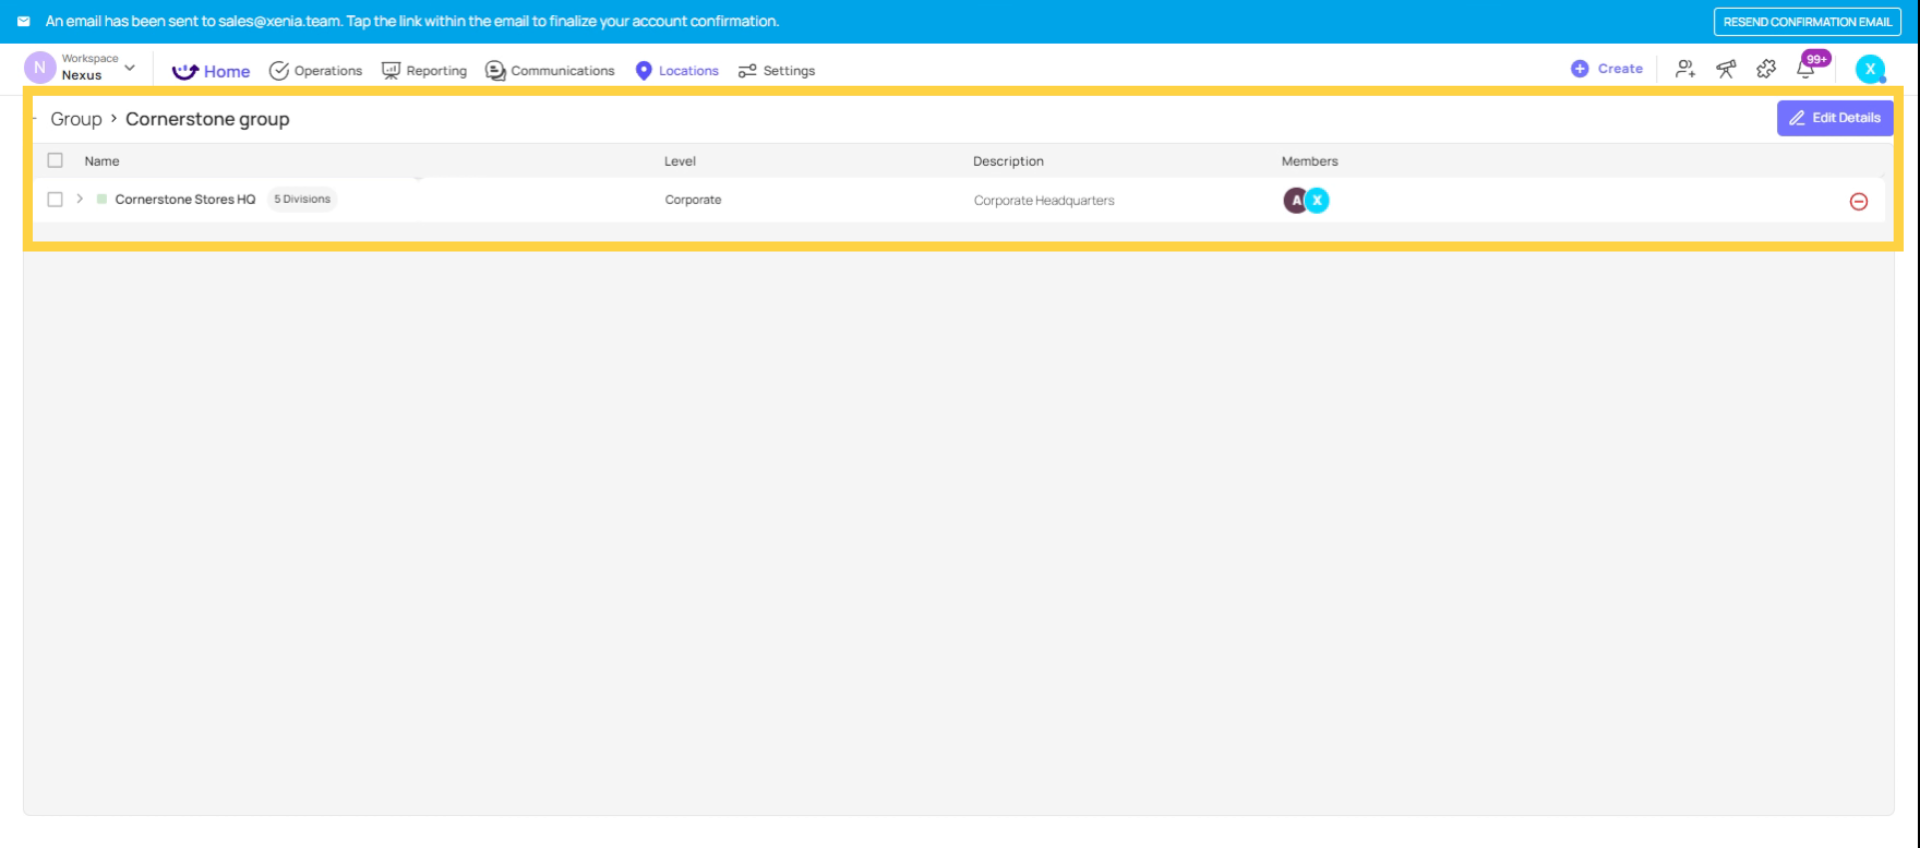This screenshot has width=1920, height=848.
Task: Open the user profile avatar X
Action: (x=1870, y=69)
